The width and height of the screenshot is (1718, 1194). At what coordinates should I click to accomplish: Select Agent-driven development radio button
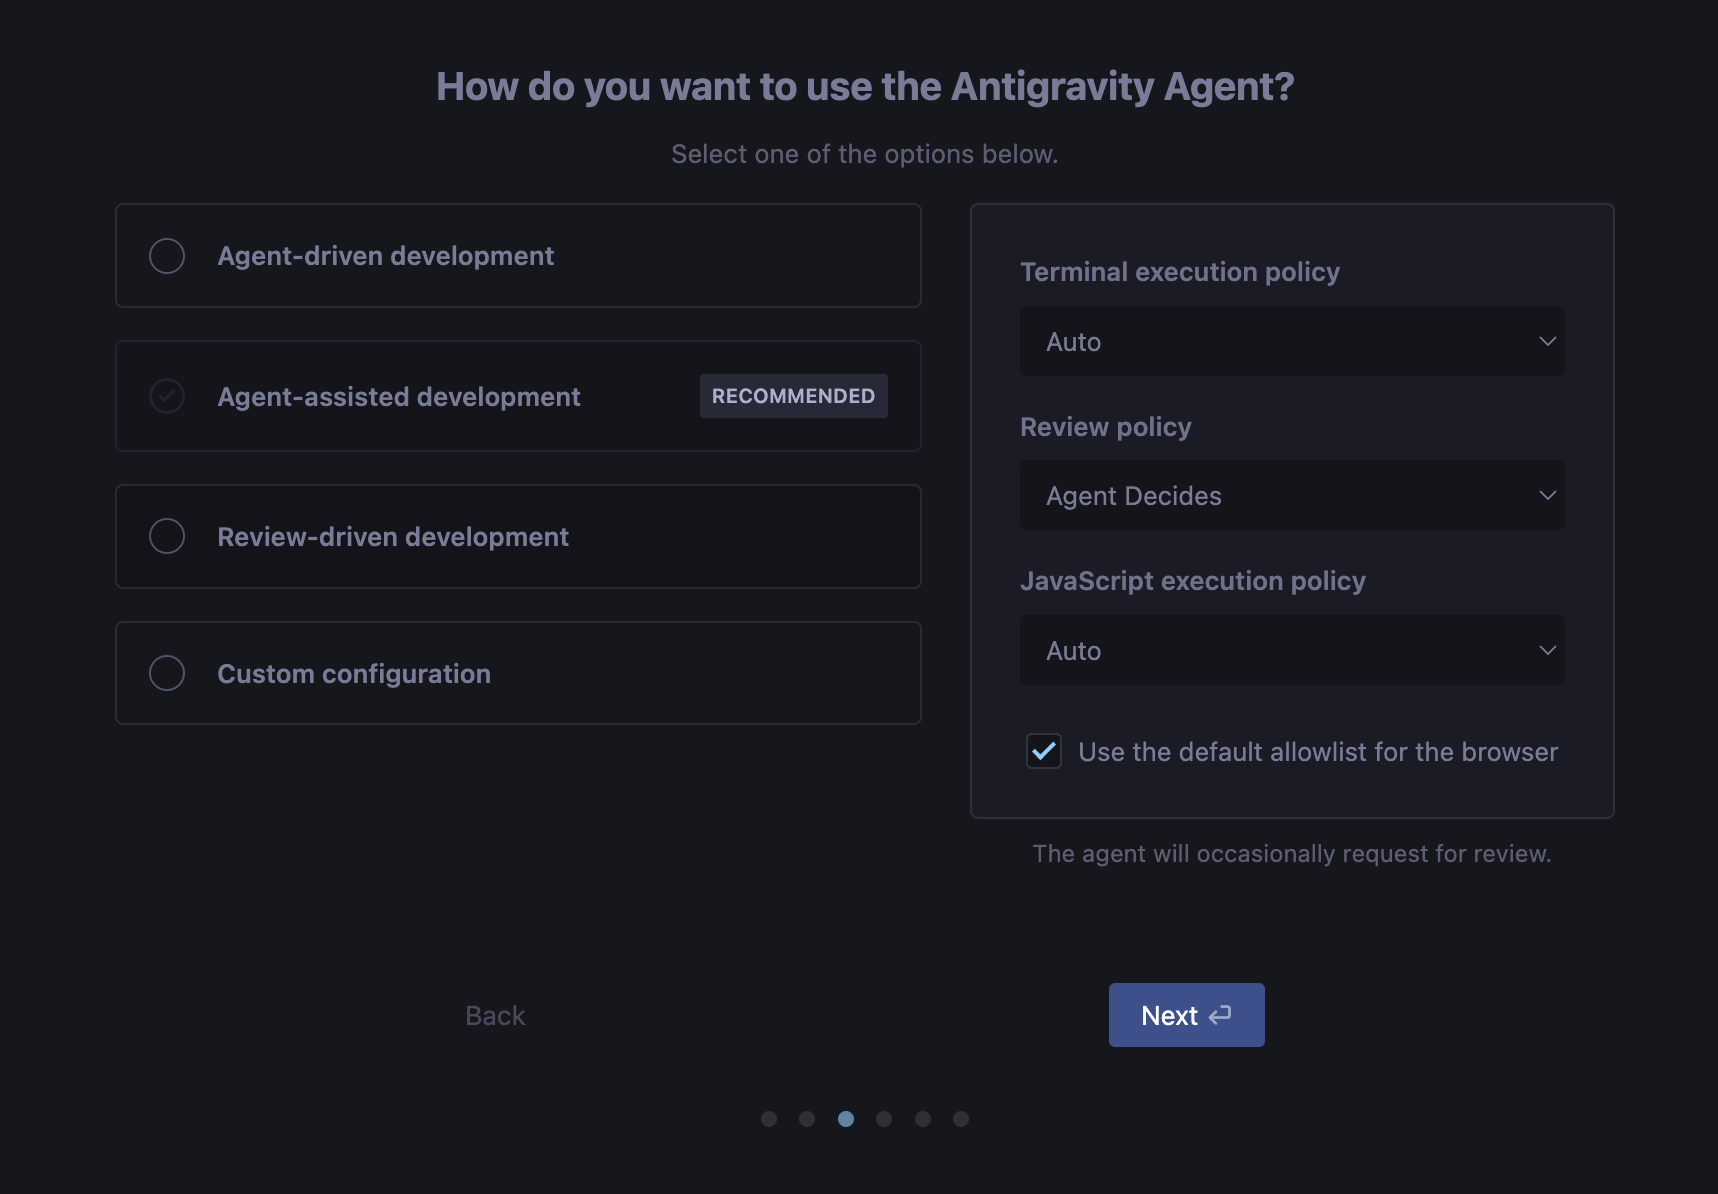[167, 256]
